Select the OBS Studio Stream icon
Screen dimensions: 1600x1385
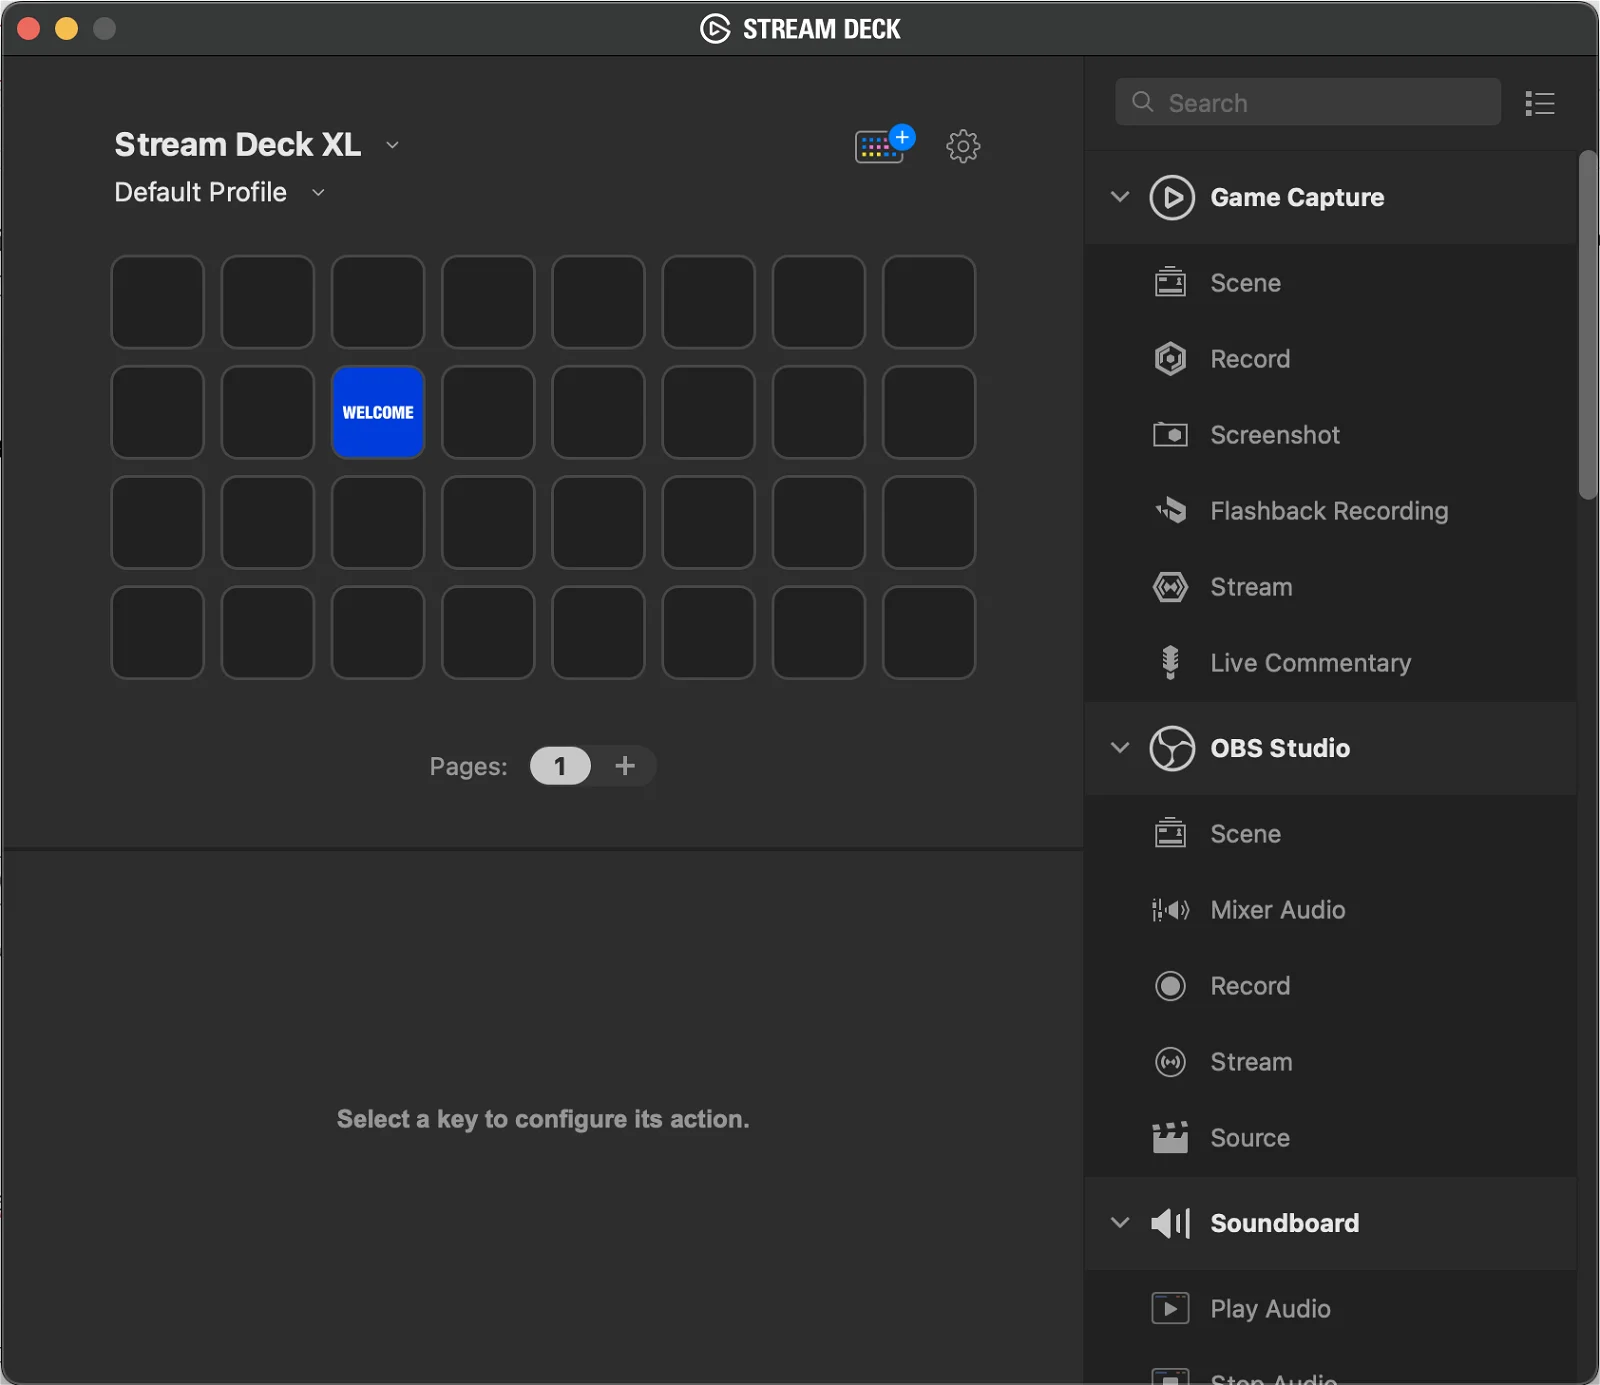[x=1171, y=1062]
